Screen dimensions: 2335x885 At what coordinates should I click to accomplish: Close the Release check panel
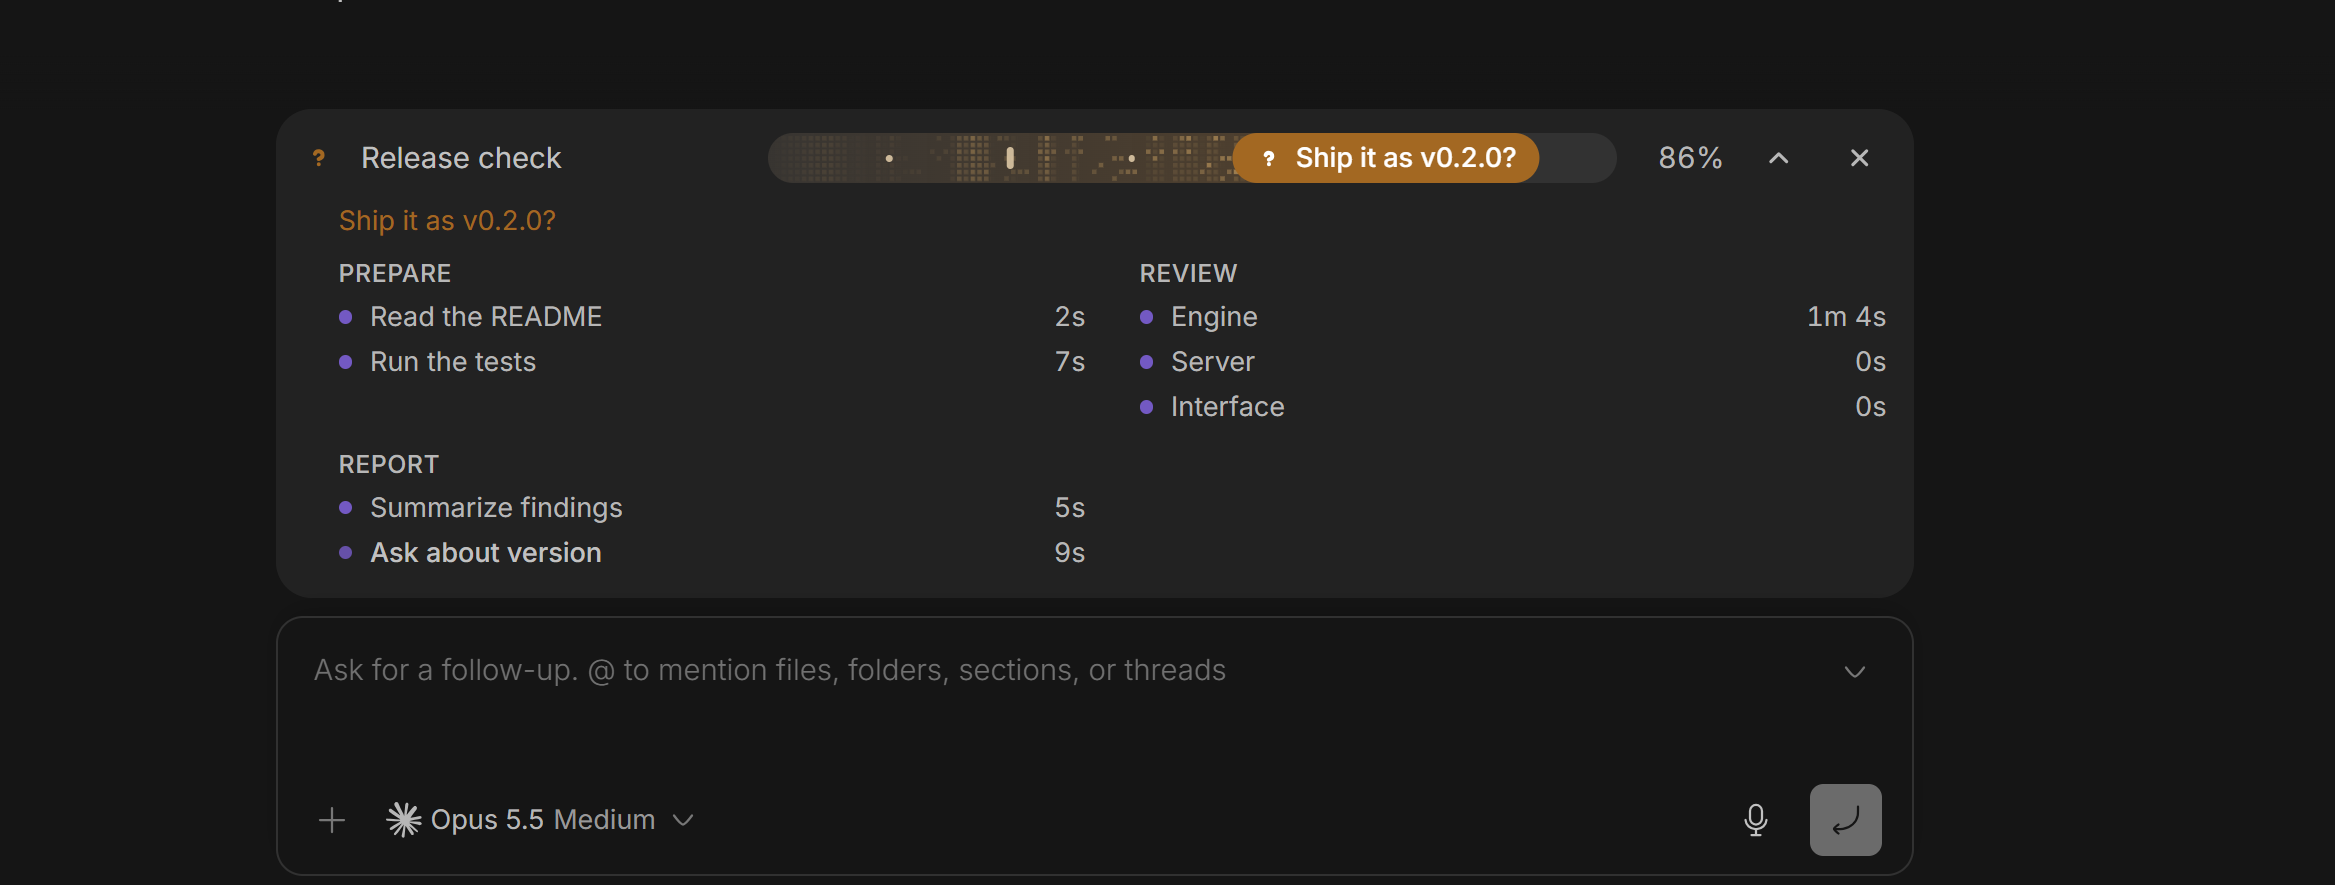tap(1859, 158)
